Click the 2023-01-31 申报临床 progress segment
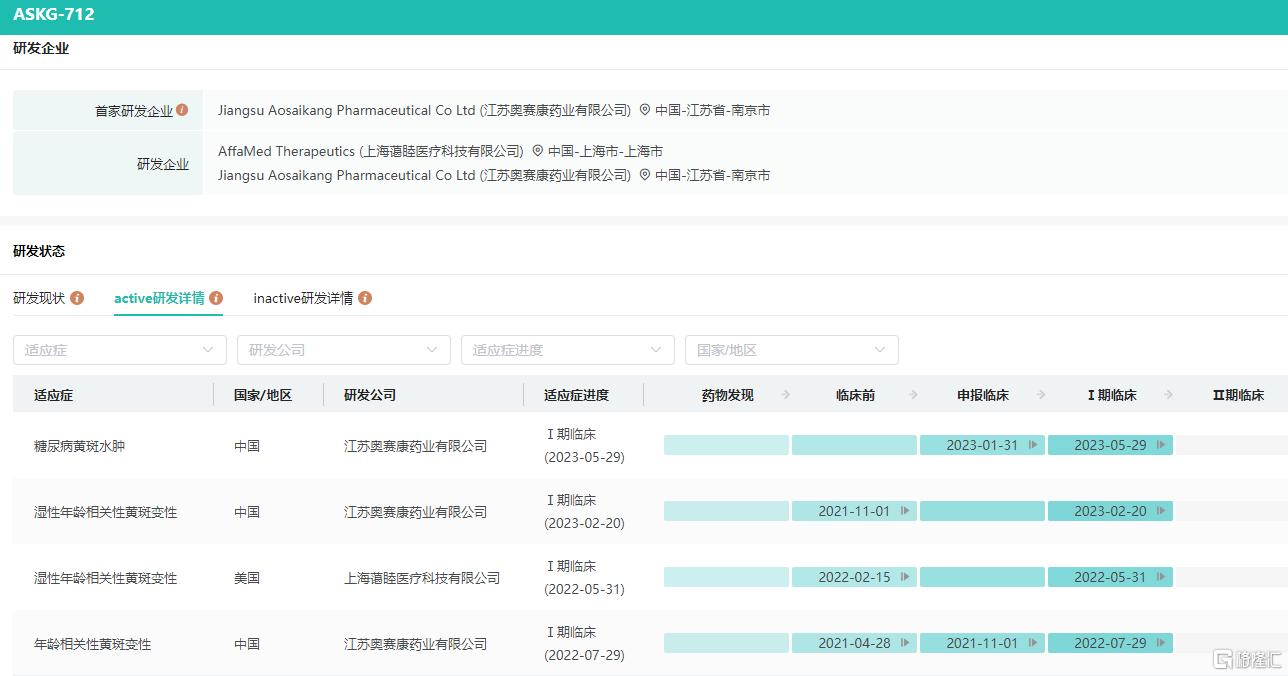Screen dimensions: 1288x676 [x=982, y=445]
